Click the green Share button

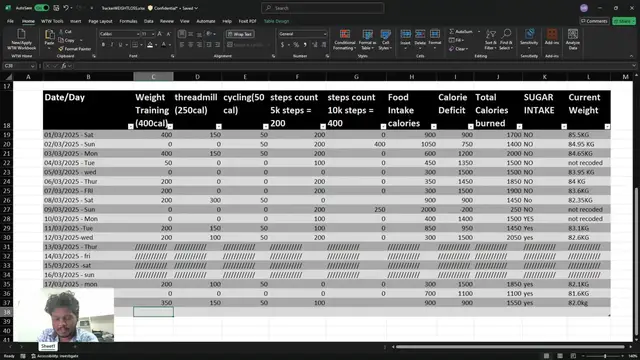(x=624, y=21)
